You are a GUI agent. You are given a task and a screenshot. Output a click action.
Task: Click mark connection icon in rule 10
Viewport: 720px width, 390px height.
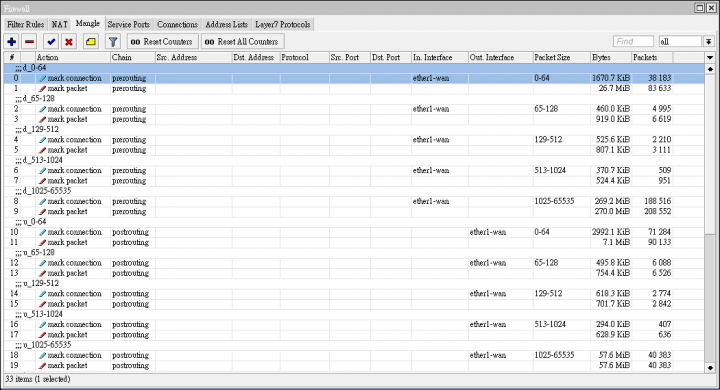42,232
